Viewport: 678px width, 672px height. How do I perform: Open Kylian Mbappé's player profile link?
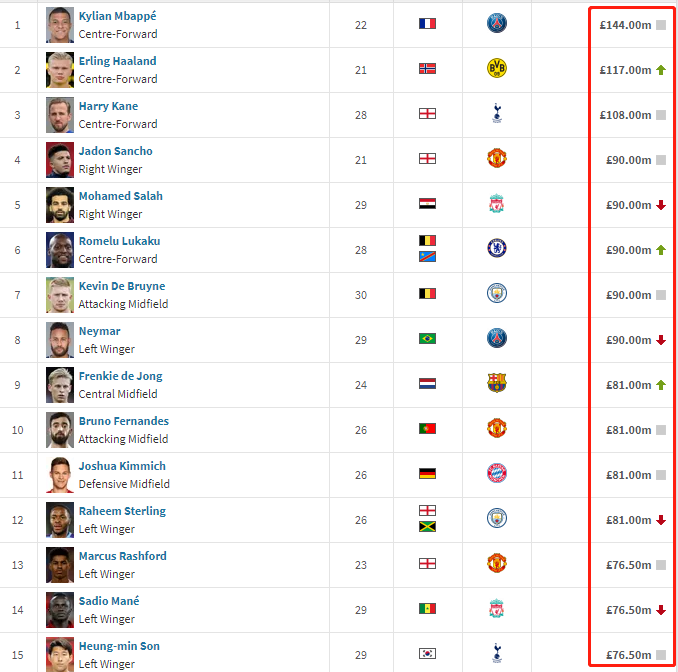[118, 16]
